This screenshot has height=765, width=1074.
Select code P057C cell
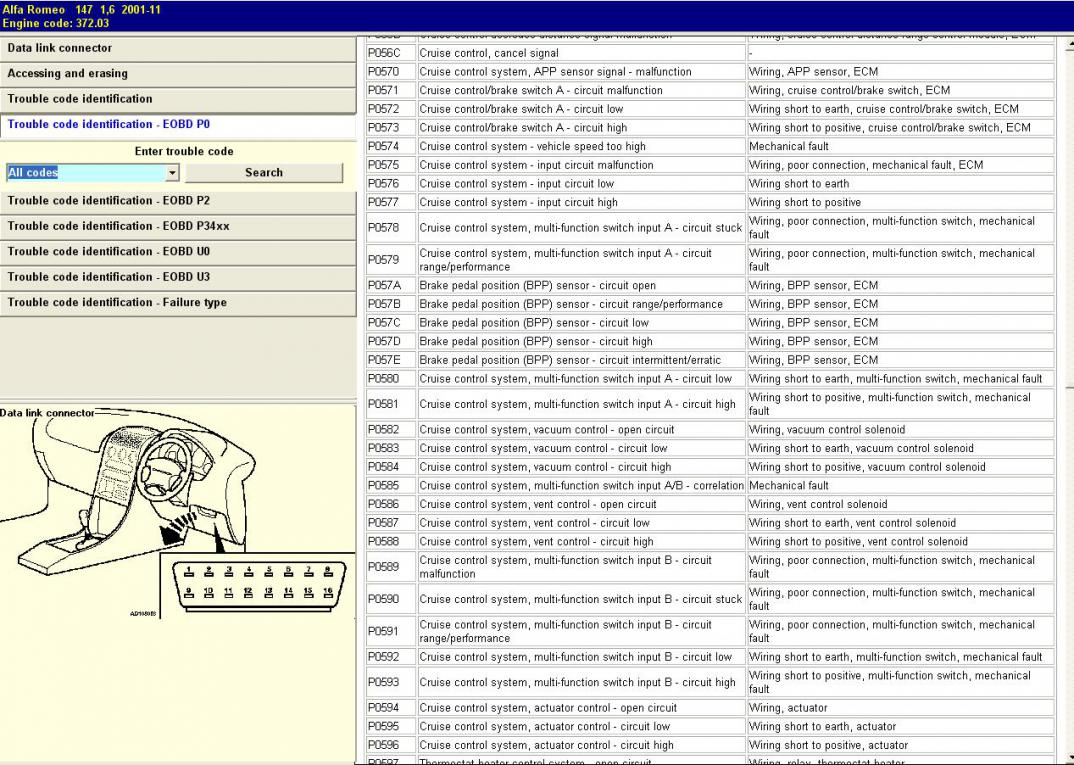[391, 323]
